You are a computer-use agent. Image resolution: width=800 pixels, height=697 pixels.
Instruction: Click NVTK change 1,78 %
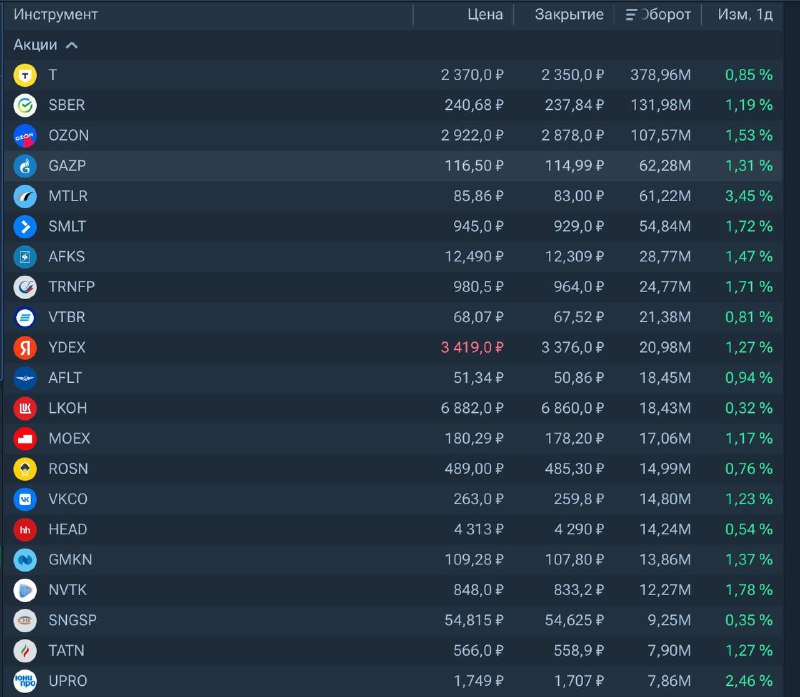pos(749,590)
